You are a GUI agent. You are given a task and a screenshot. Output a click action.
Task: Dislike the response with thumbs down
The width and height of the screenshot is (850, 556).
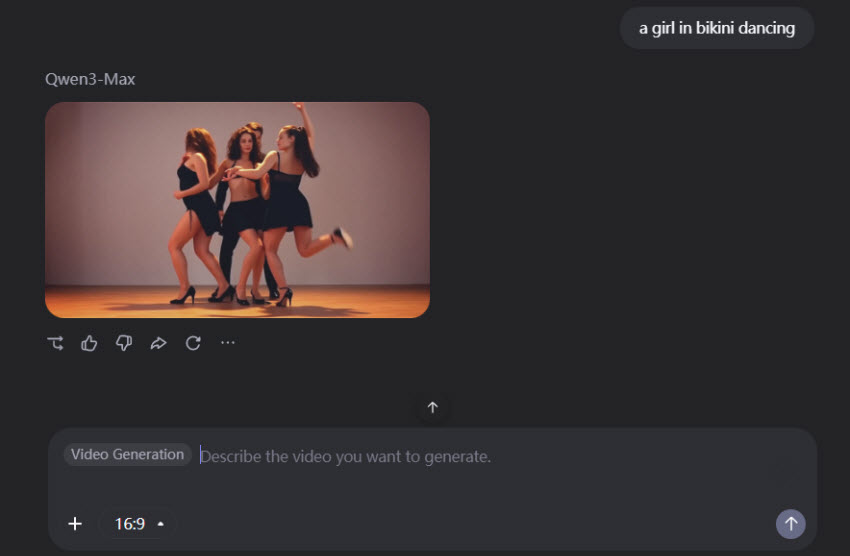click(x=124, y=343)
